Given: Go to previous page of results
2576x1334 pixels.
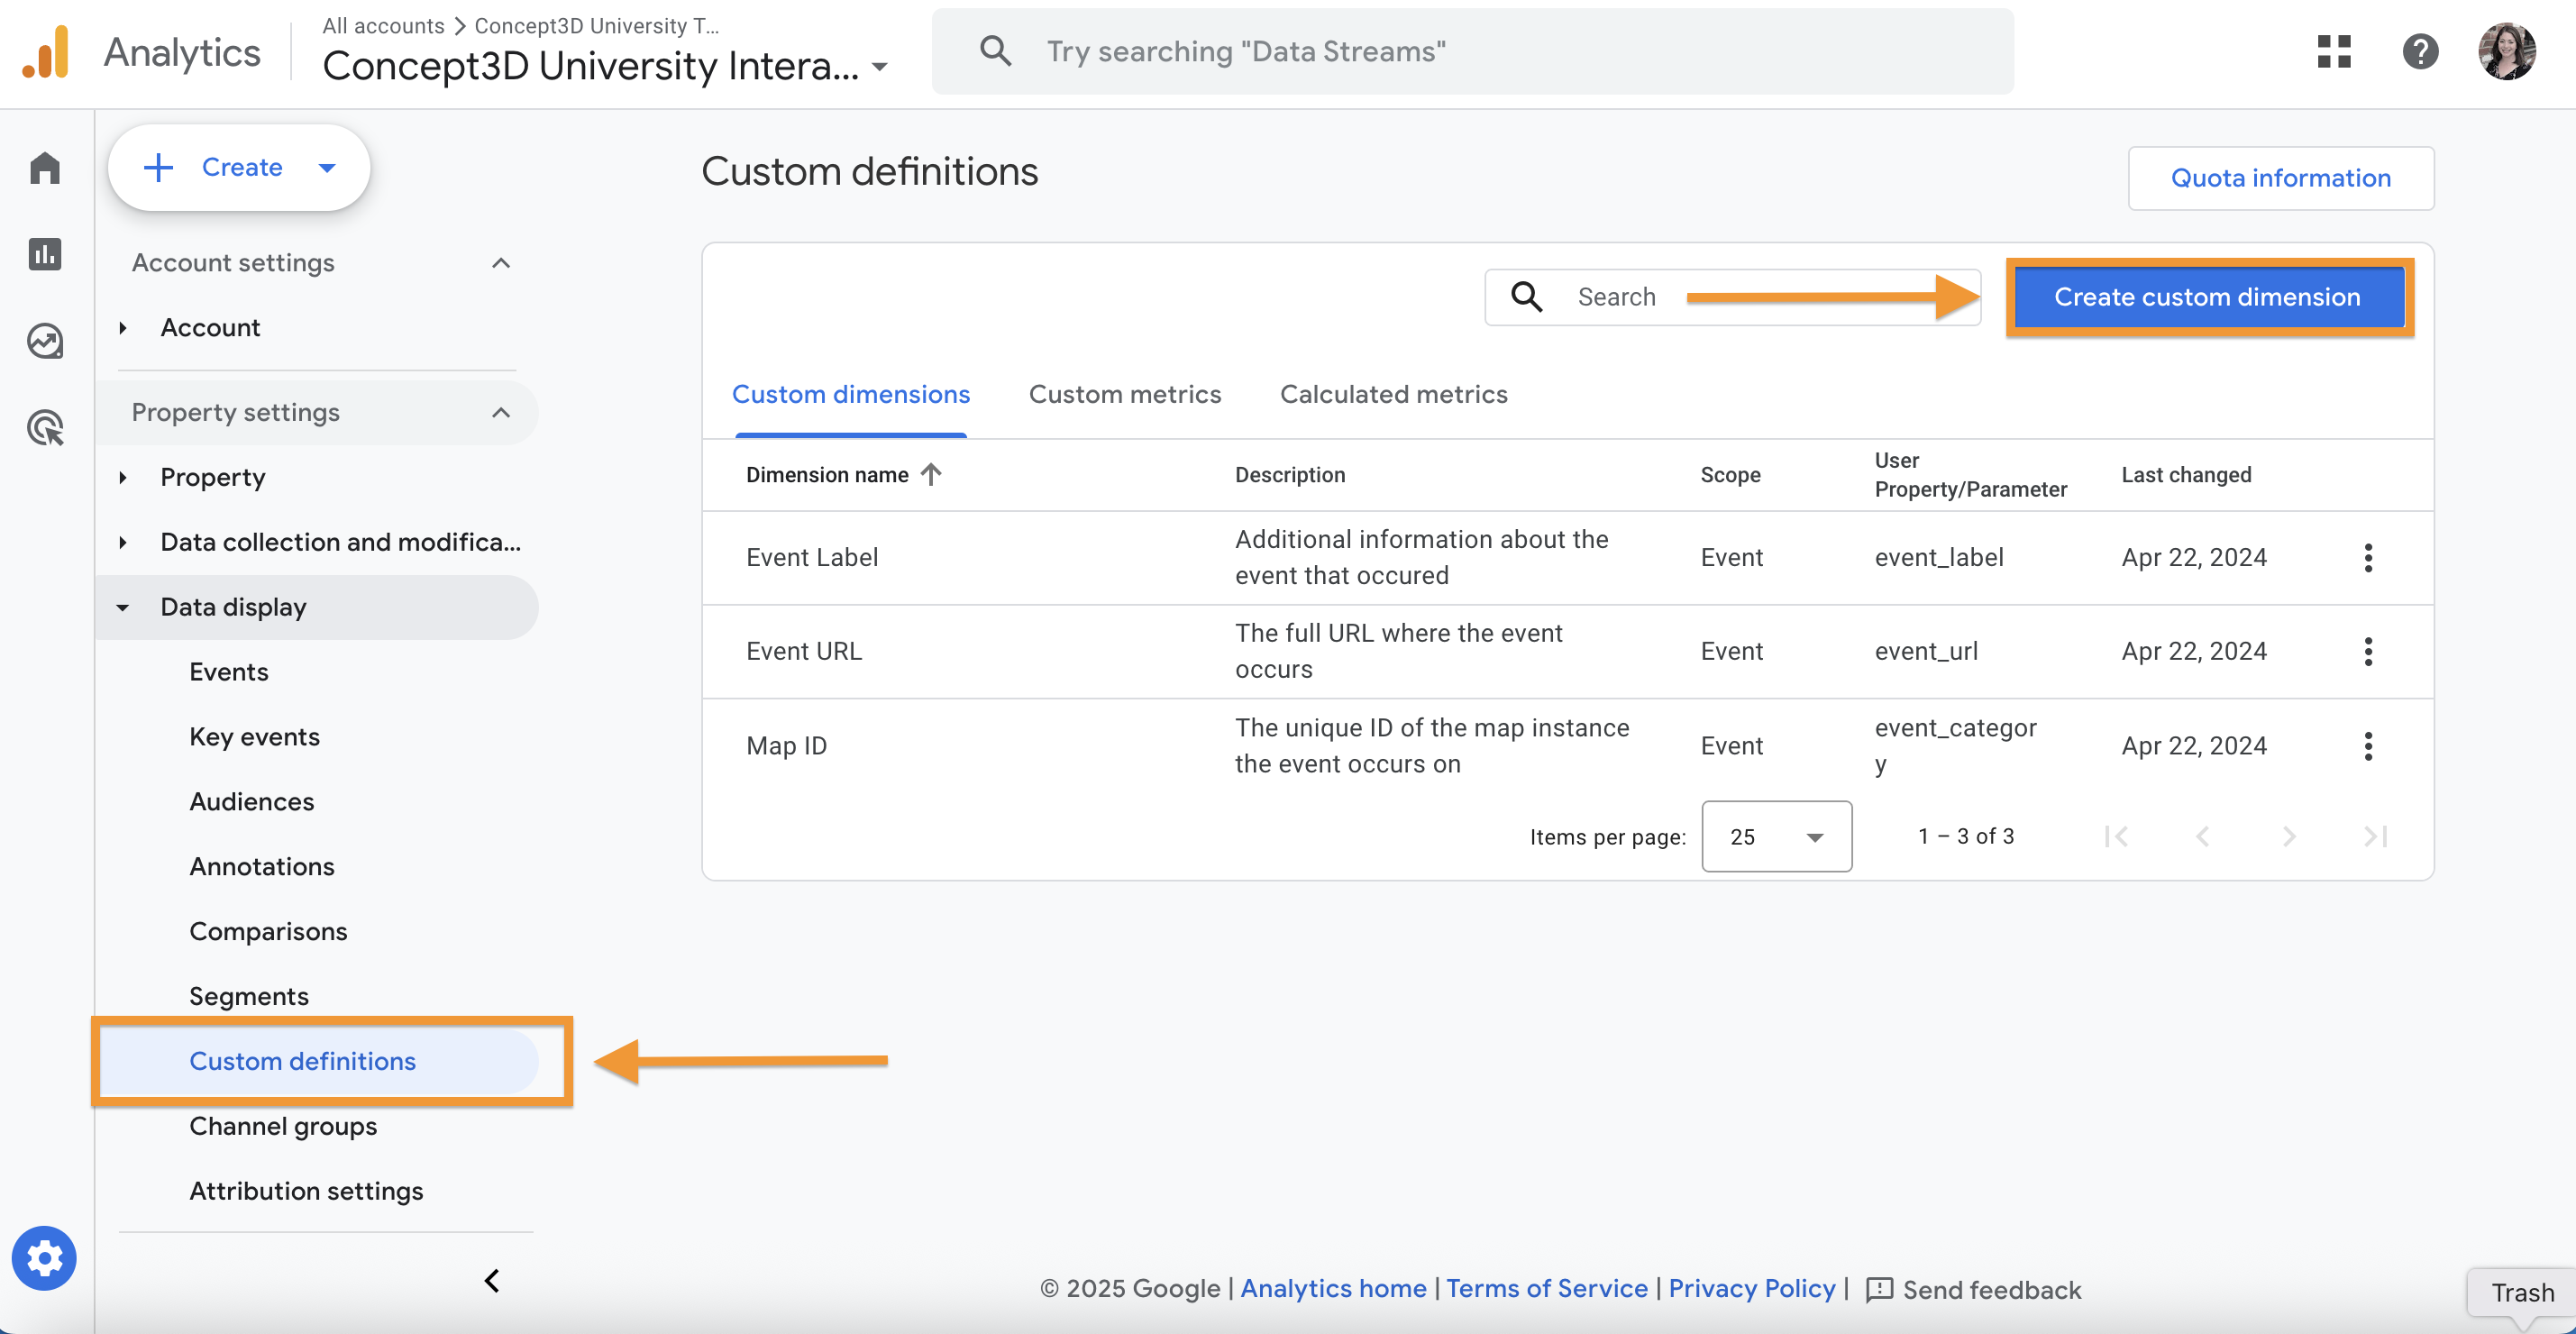Looking at the screenshot, I should [x=2202, y=836].
